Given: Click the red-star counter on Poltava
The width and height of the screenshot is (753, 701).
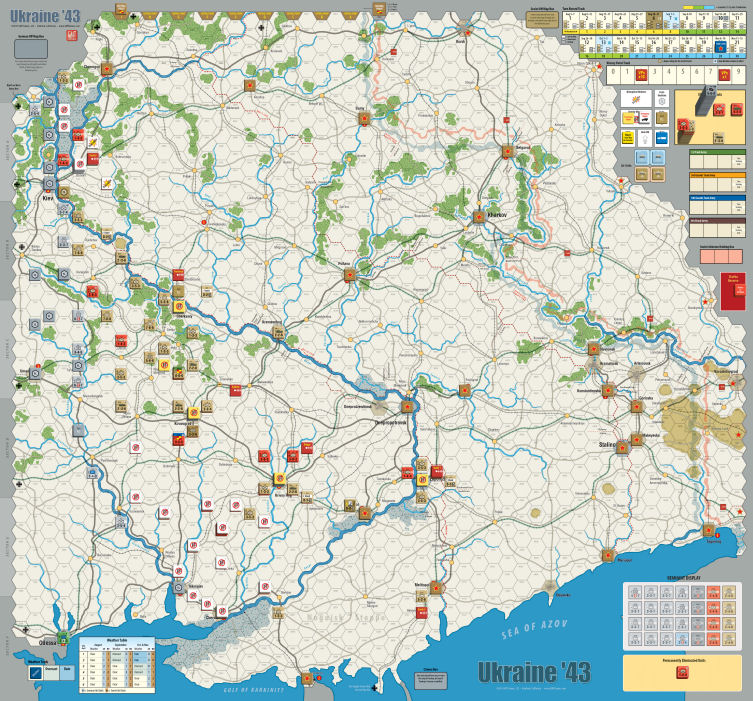Looking at the screenshot, I should coord(350,275).
